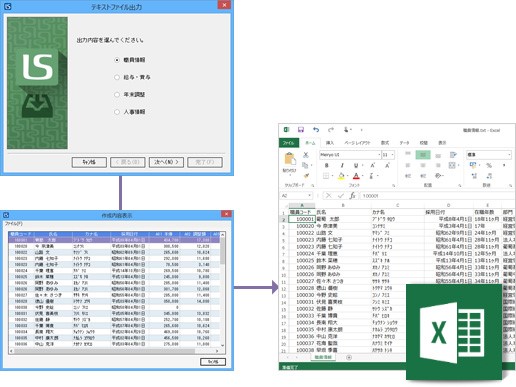Toggle Italic formatting in Excel ribbon
Viewport: 516px width, 387px height.
point(342,165)
